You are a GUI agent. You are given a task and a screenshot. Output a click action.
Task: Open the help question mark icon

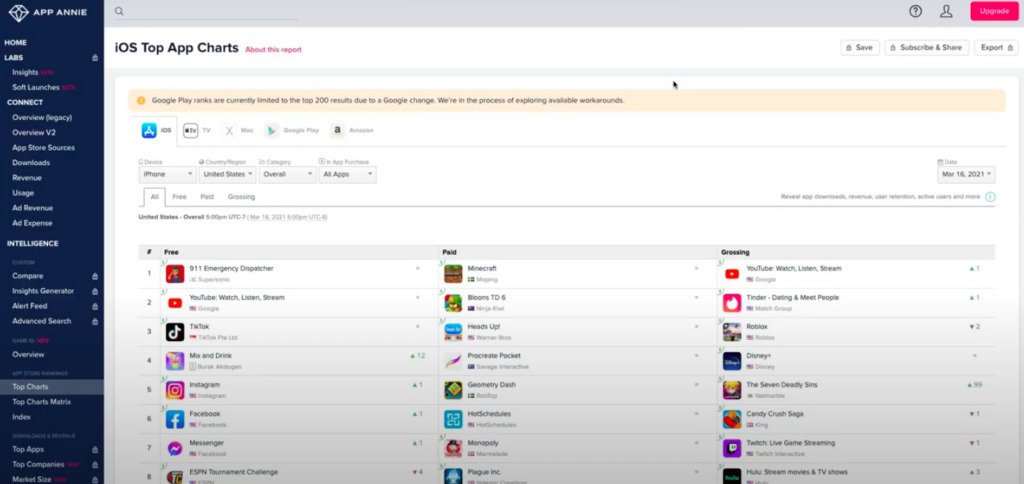(x=915, y=11)
